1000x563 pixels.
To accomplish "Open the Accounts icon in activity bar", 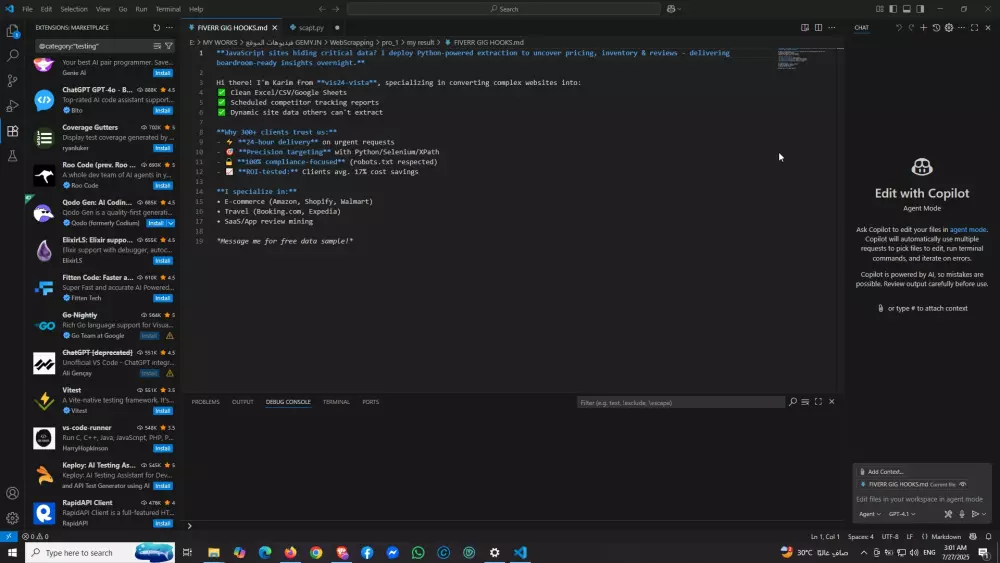I will pyautogui.click(x=12, y=493).
